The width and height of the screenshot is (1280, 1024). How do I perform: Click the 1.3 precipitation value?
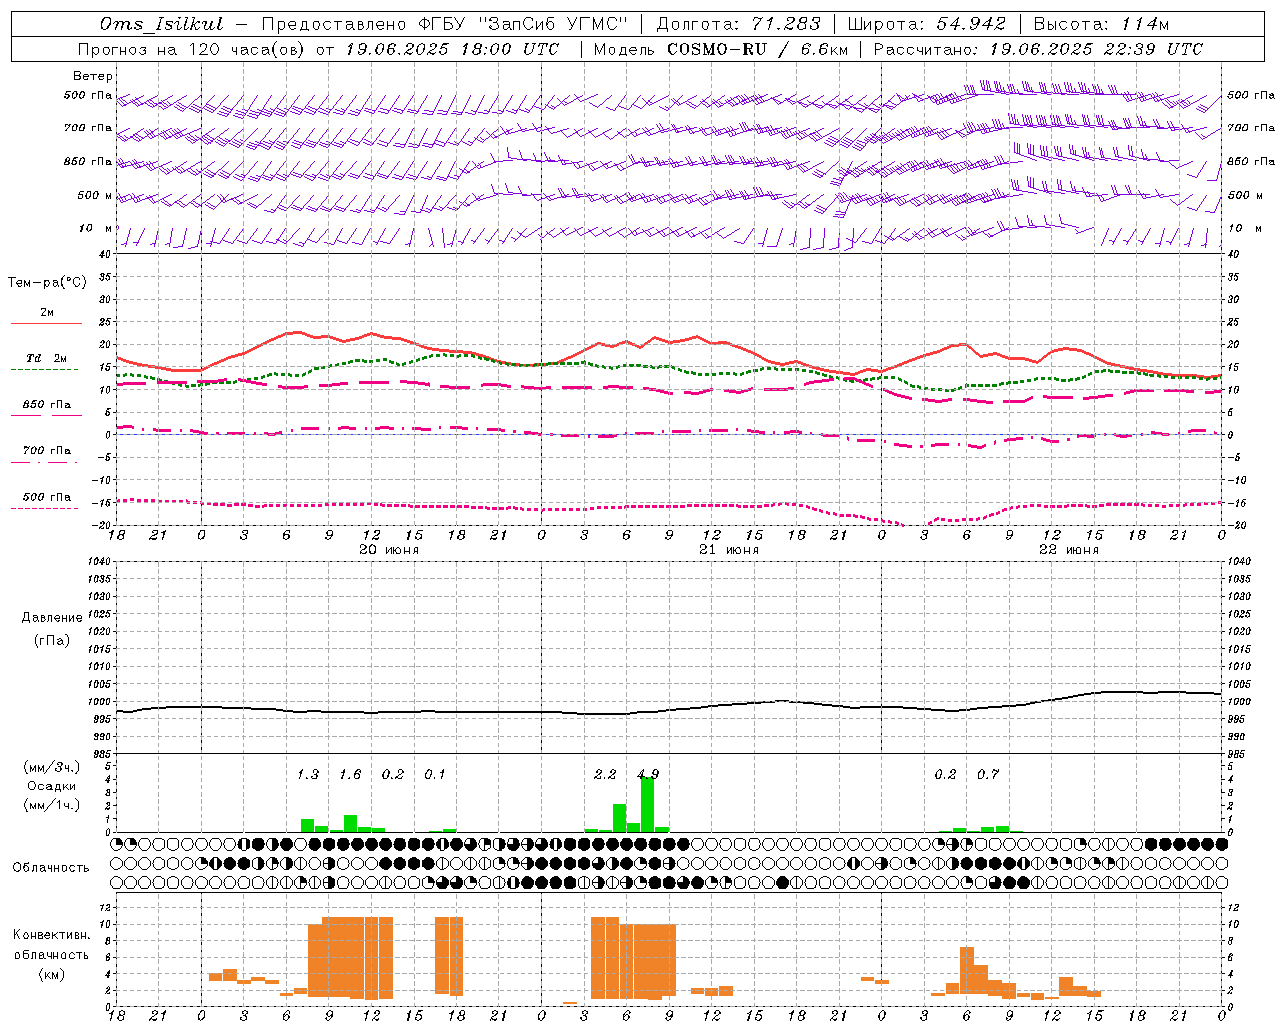coord(308,775)
